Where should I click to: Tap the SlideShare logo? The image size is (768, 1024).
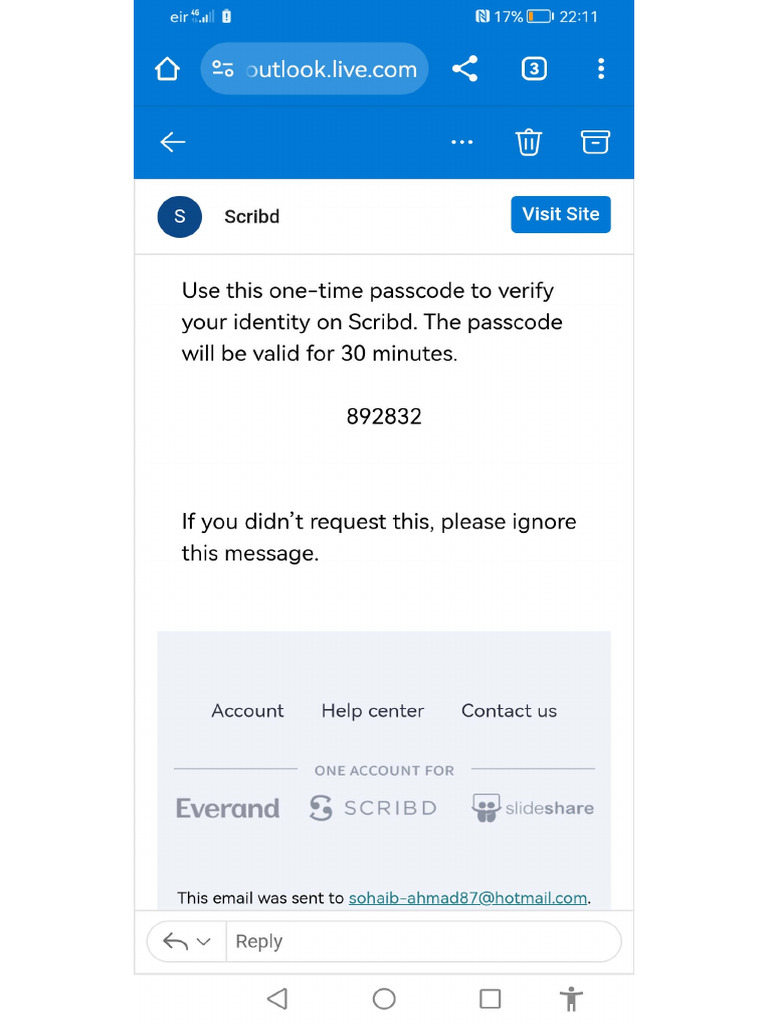533,808
